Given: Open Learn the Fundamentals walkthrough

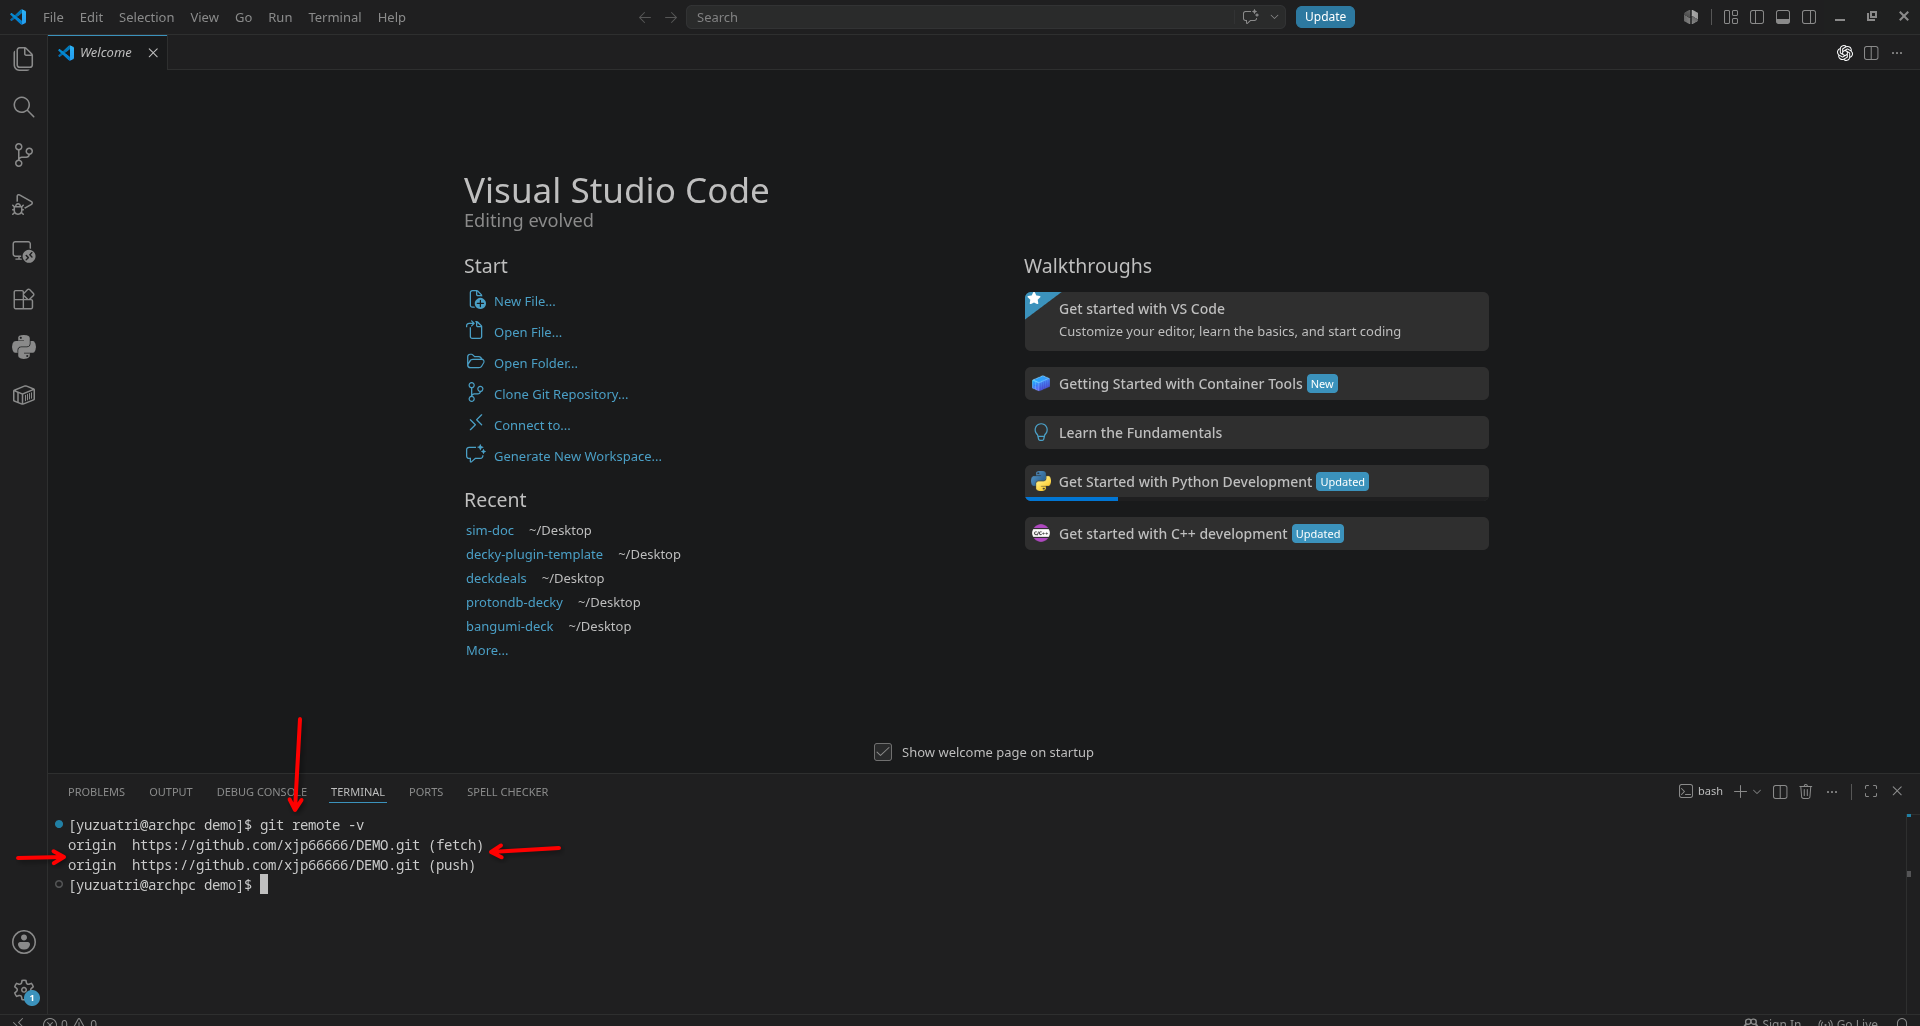Looking at the screenshot, I should click(x=1256, y=433).
